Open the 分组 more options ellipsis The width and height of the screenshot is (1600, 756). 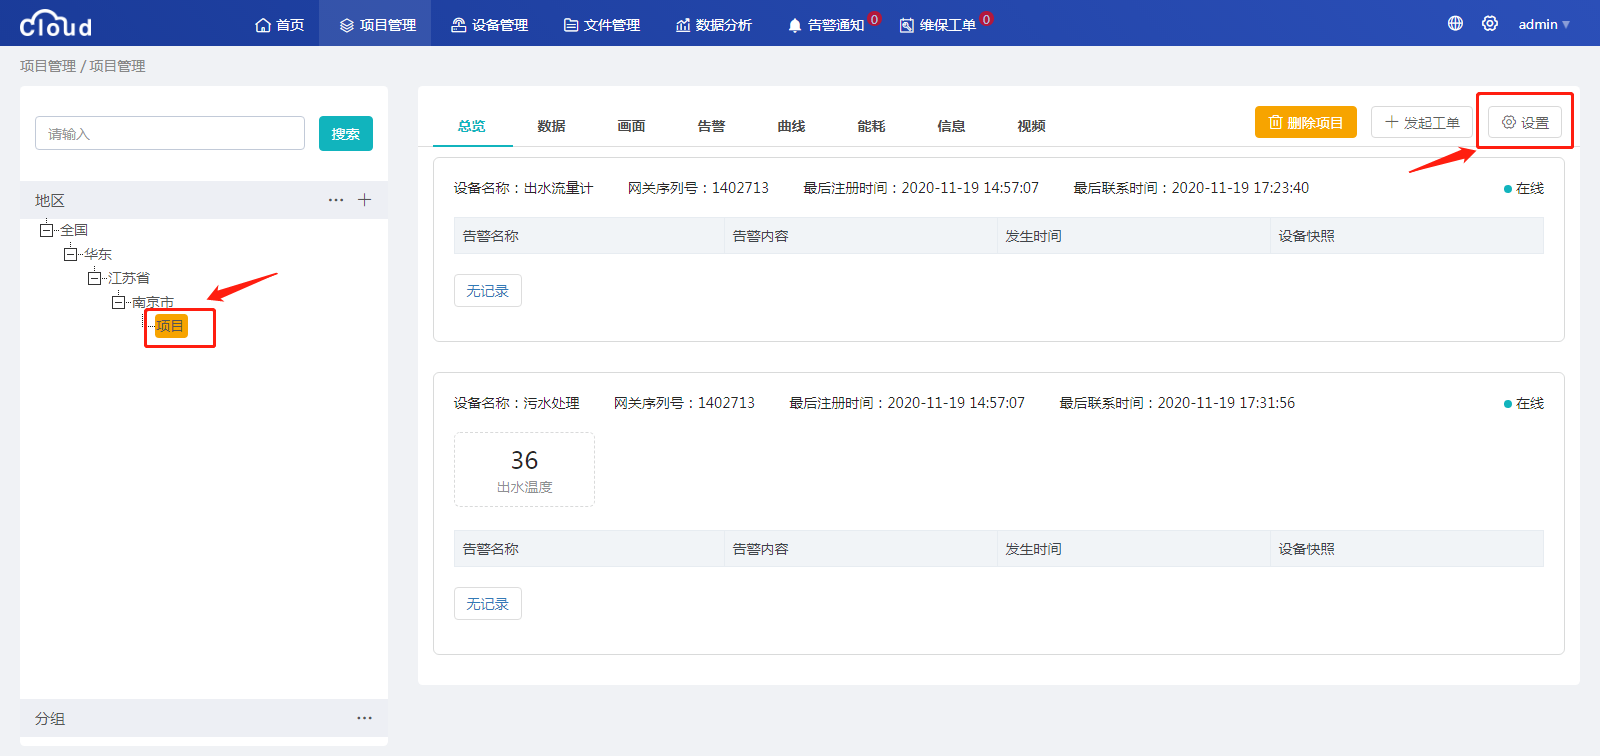(x=364, y=718)
